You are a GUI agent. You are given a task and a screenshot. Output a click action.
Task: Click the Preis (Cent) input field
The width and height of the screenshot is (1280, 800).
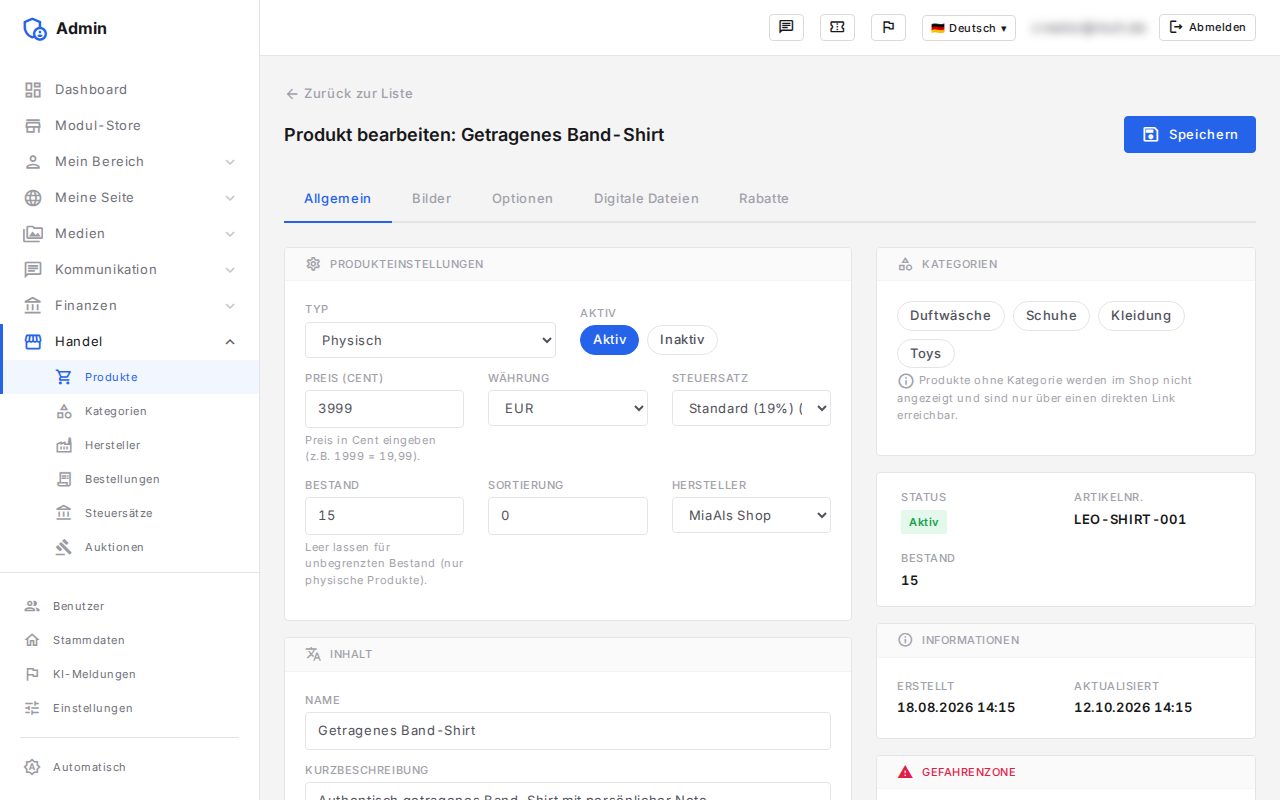point(384,408)
